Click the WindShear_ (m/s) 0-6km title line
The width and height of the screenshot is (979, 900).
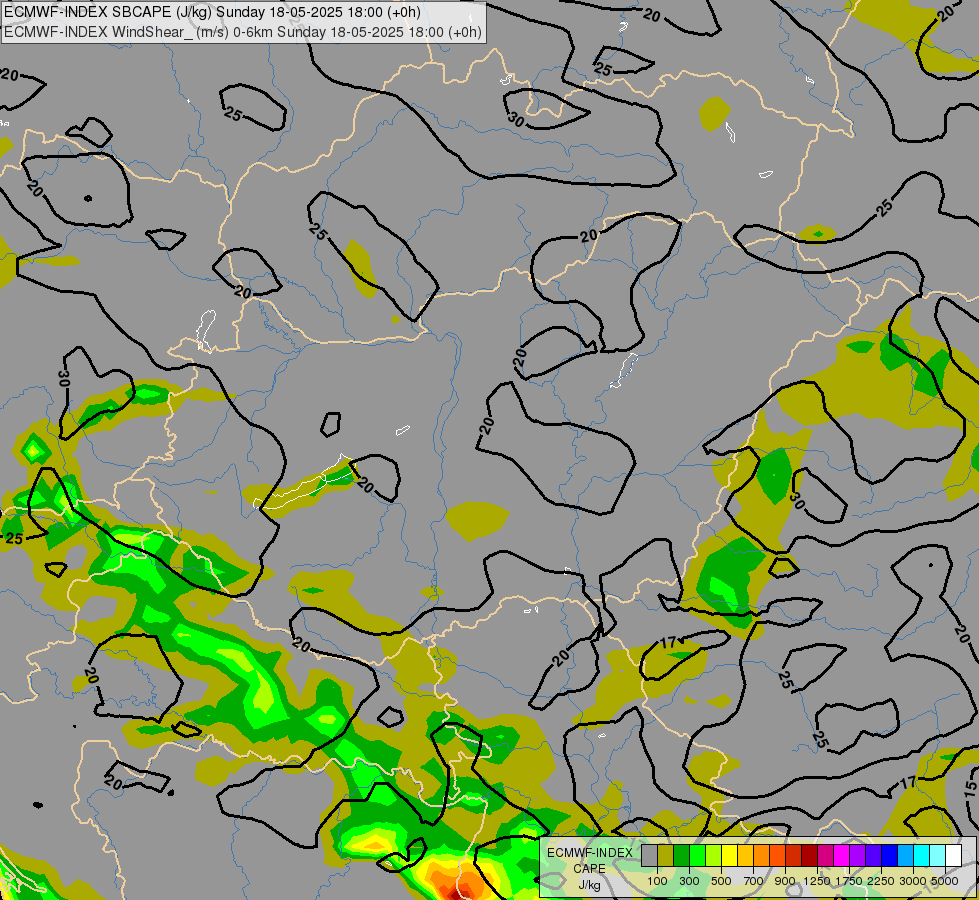pyautogui.click(x=242, y=32)
